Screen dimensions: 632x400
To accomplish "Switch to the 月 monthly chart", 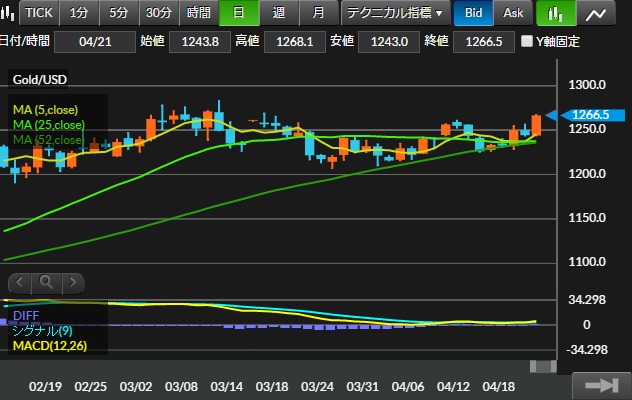I will [x=318, y=12].
